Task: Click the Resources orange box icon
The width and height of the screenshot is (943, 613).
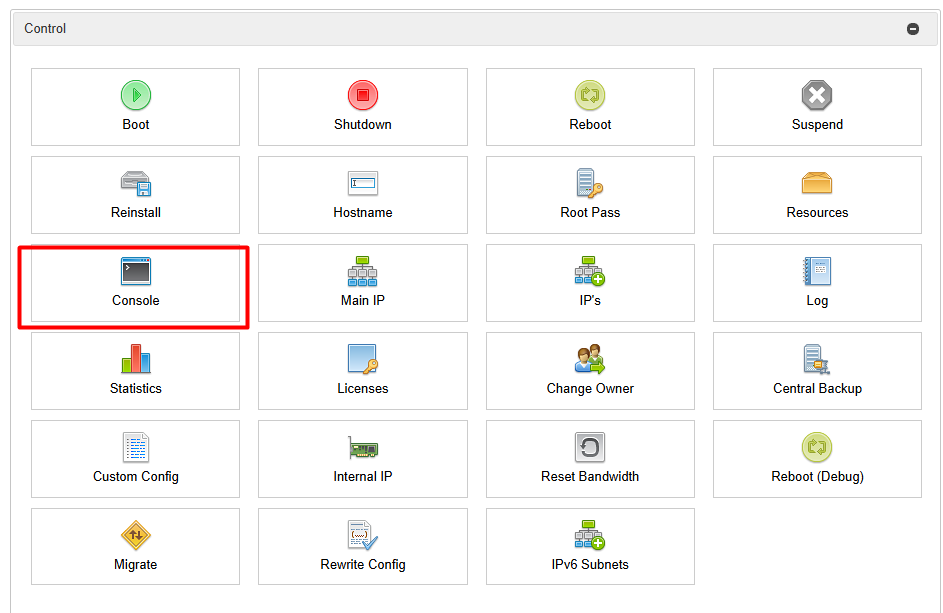Action: point(817,183)
